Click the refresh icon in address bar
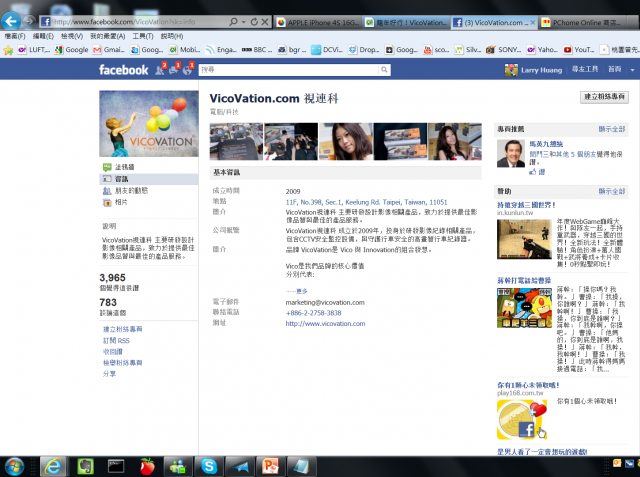The height and width of the screenshot is (477, 640). click(x=254, y=22)
